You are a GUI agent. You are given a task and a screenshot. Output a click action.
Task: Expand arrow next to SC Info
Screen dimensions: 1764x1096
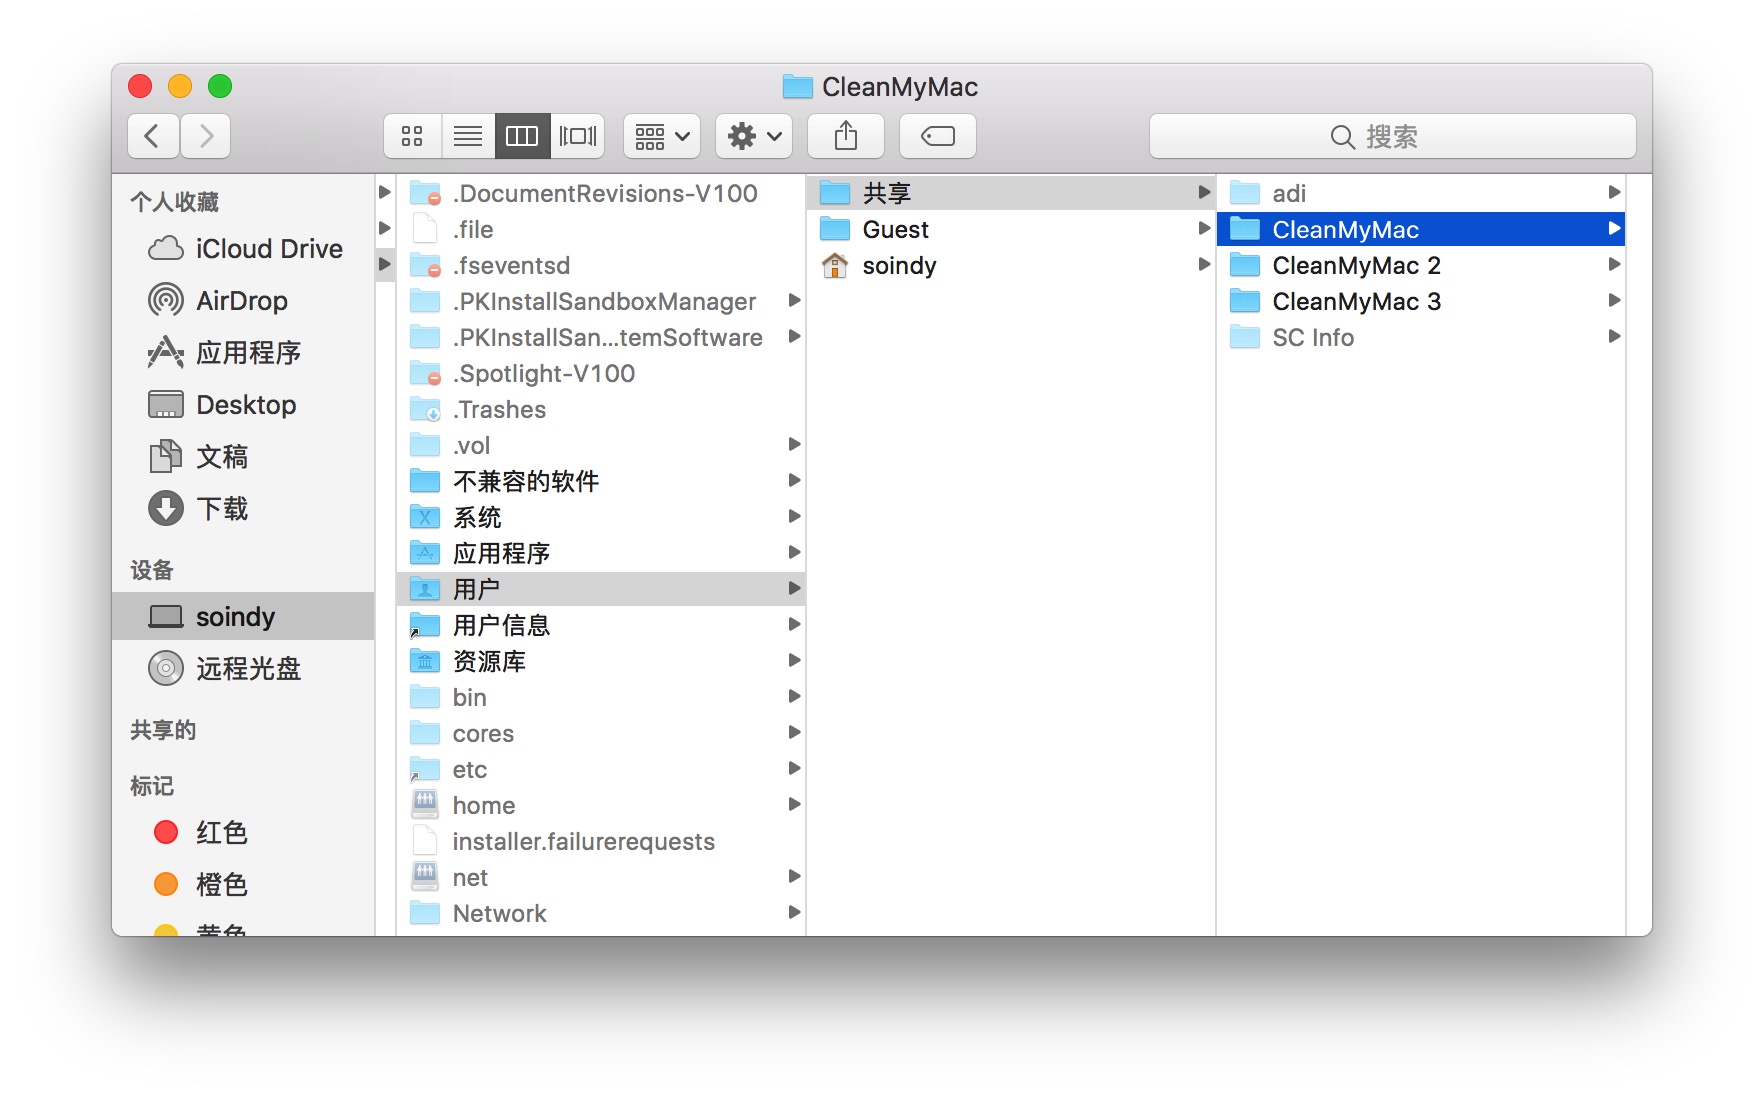coord(1614,336)
